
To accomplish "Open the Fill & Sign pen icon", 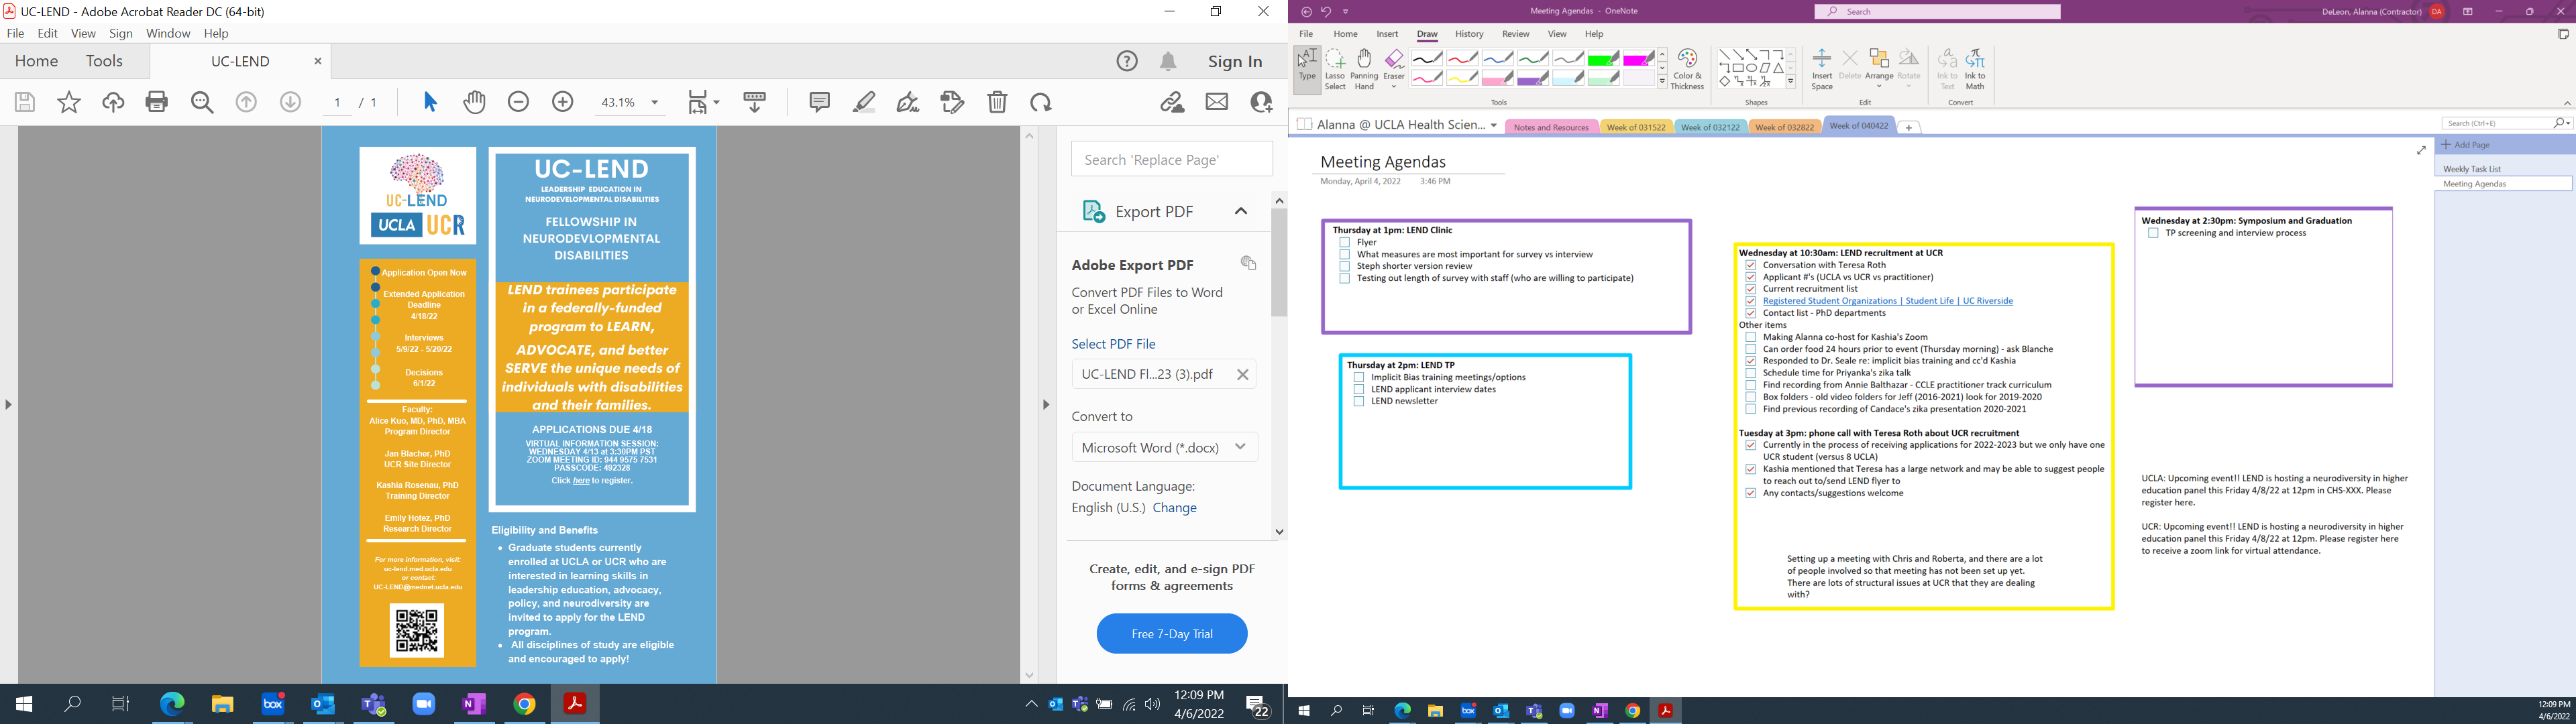I will coord(908,102).
